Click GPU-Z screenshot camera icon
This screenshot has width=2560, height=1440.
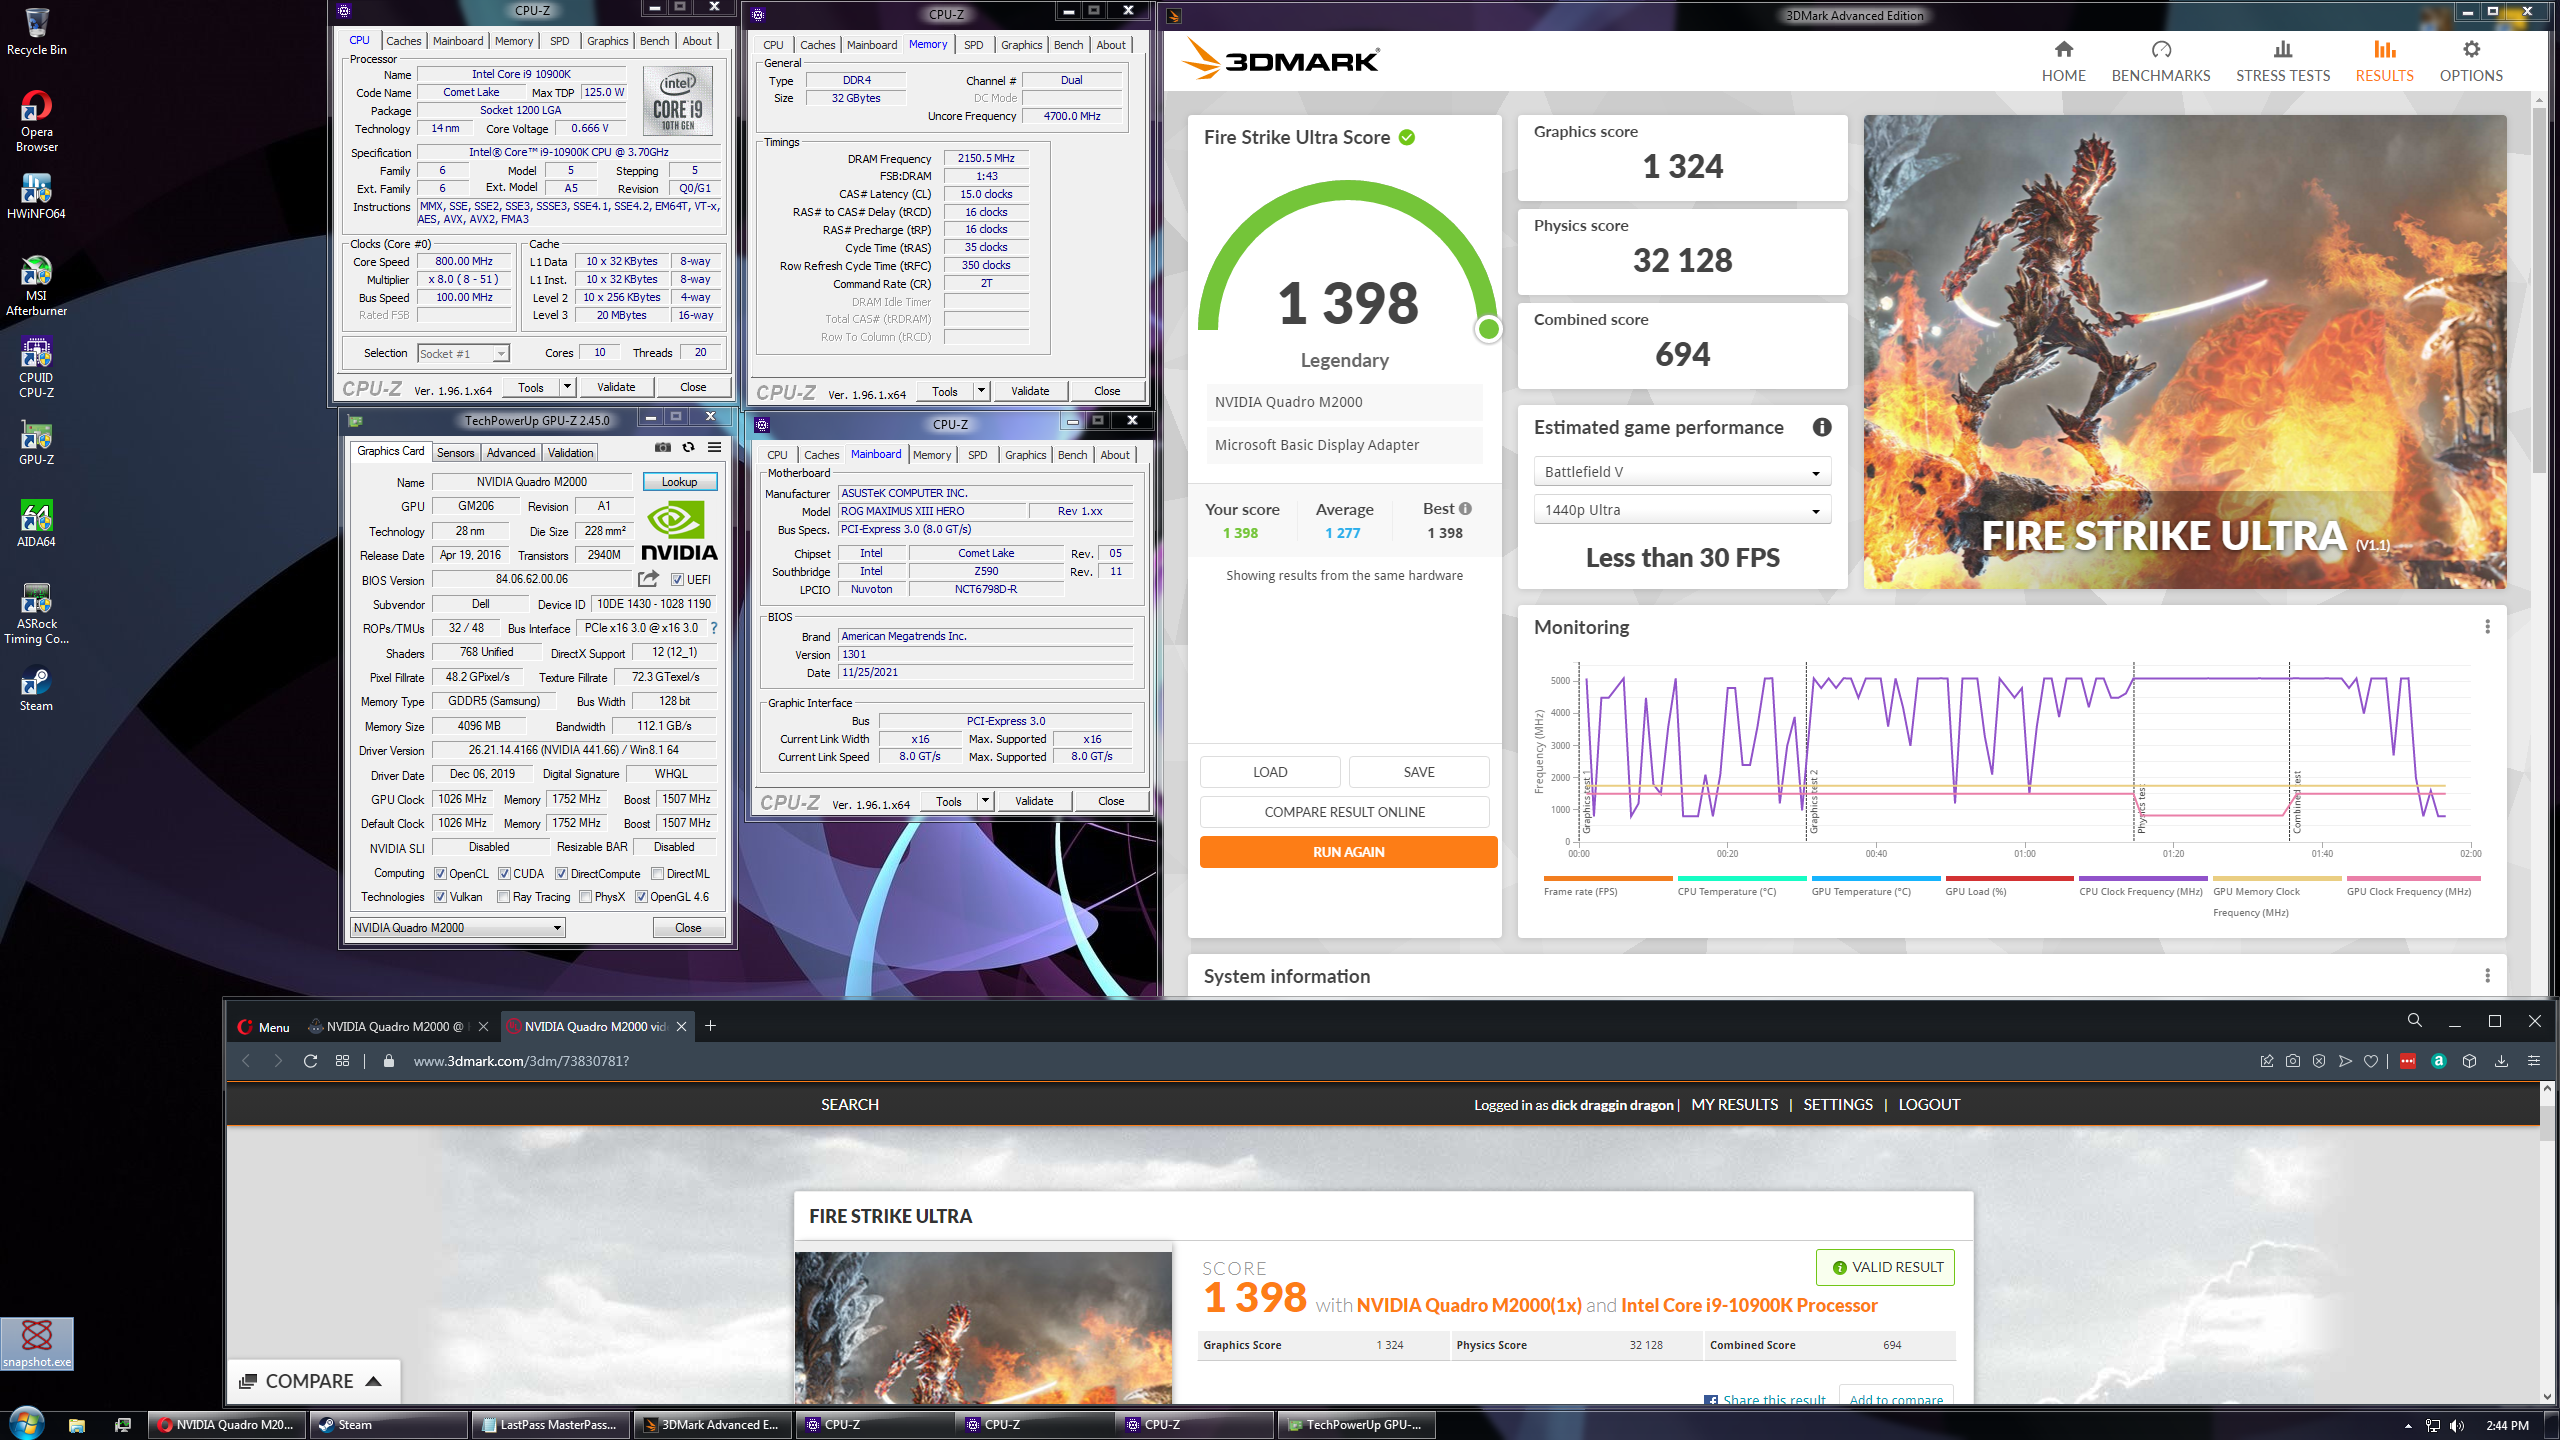point(663,447)
